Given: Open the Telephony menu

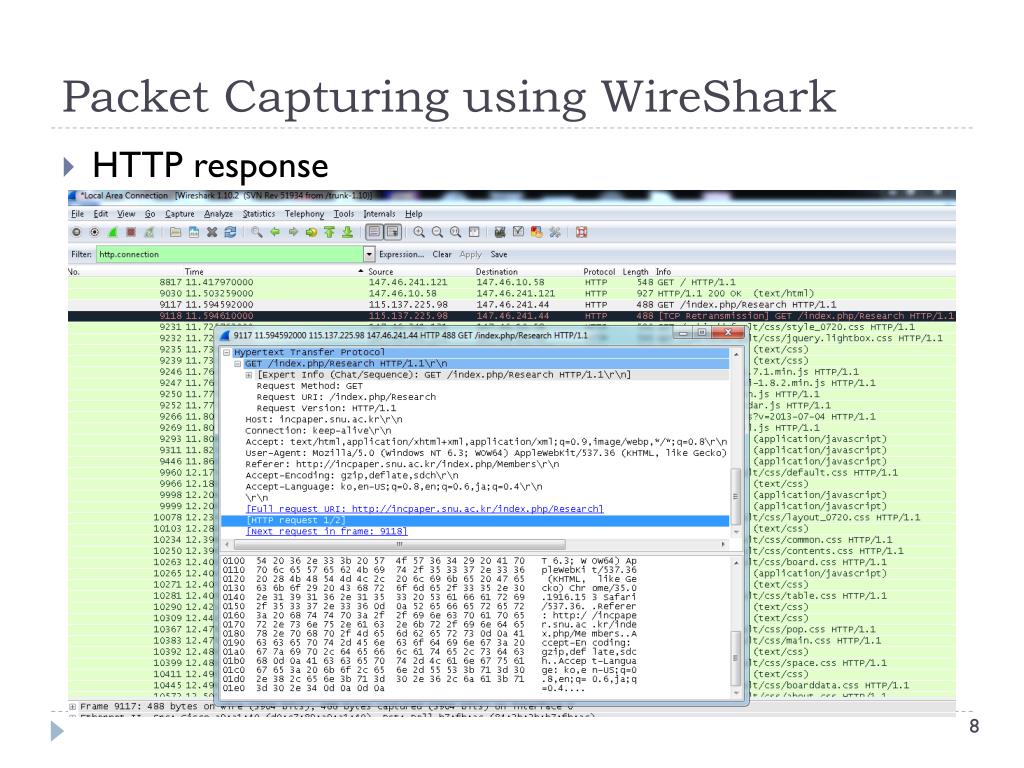Looking at the screenshot, I should pos(304,214).
